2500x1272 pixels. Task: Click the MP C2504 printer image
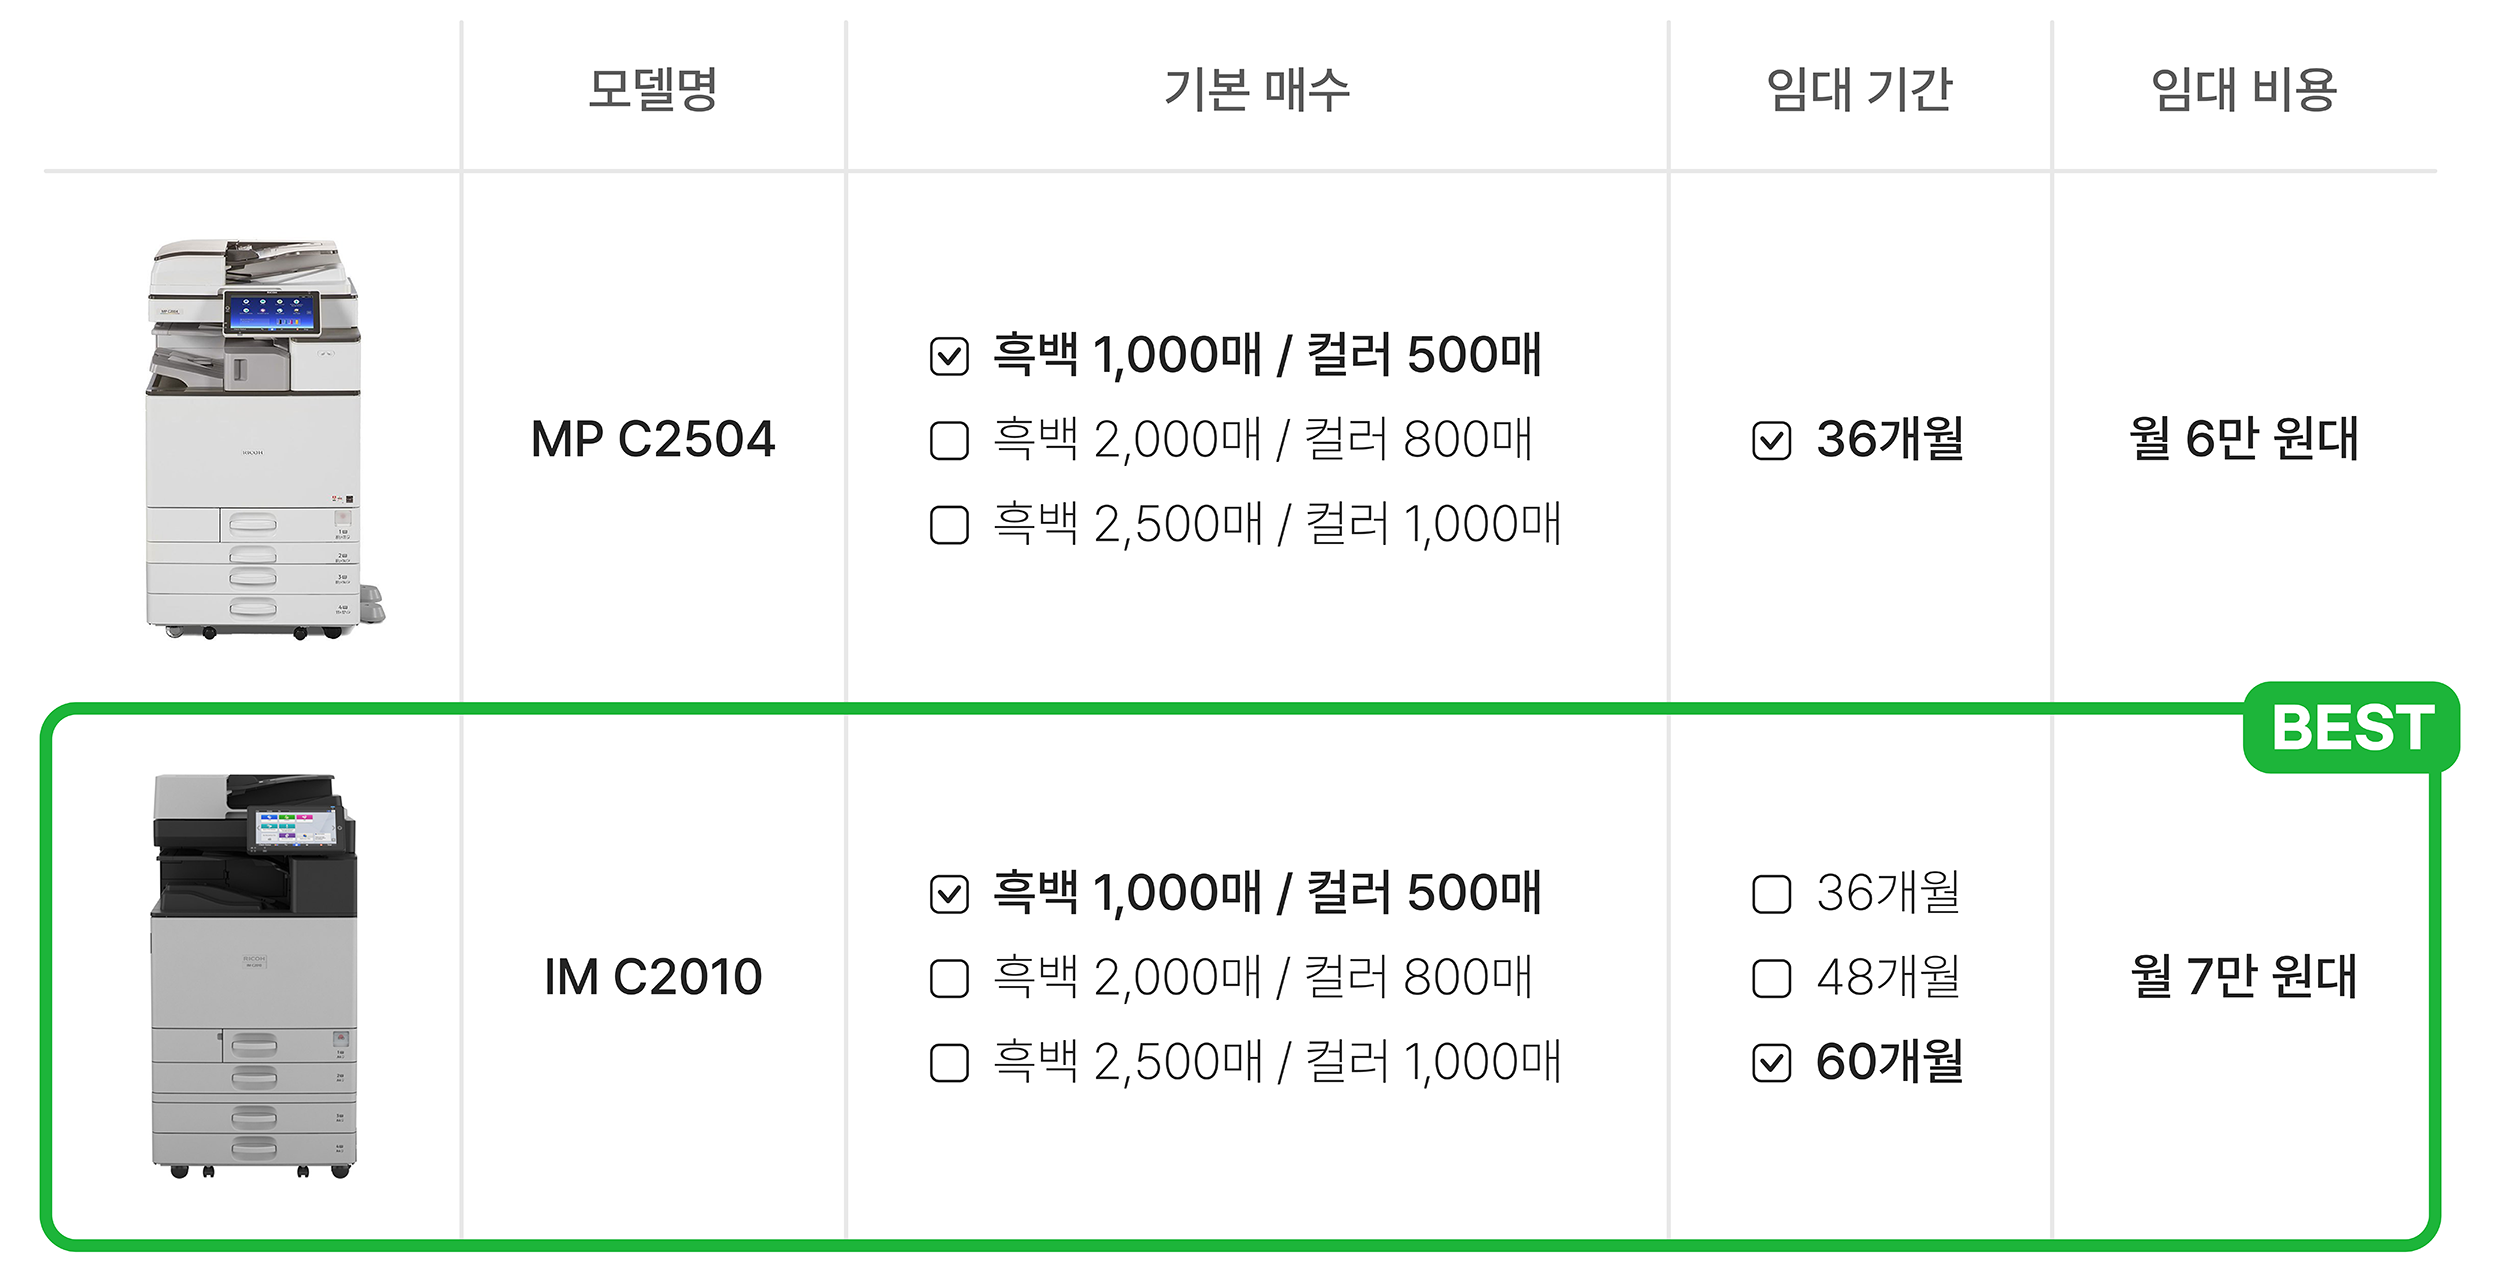tap(264, 439)
